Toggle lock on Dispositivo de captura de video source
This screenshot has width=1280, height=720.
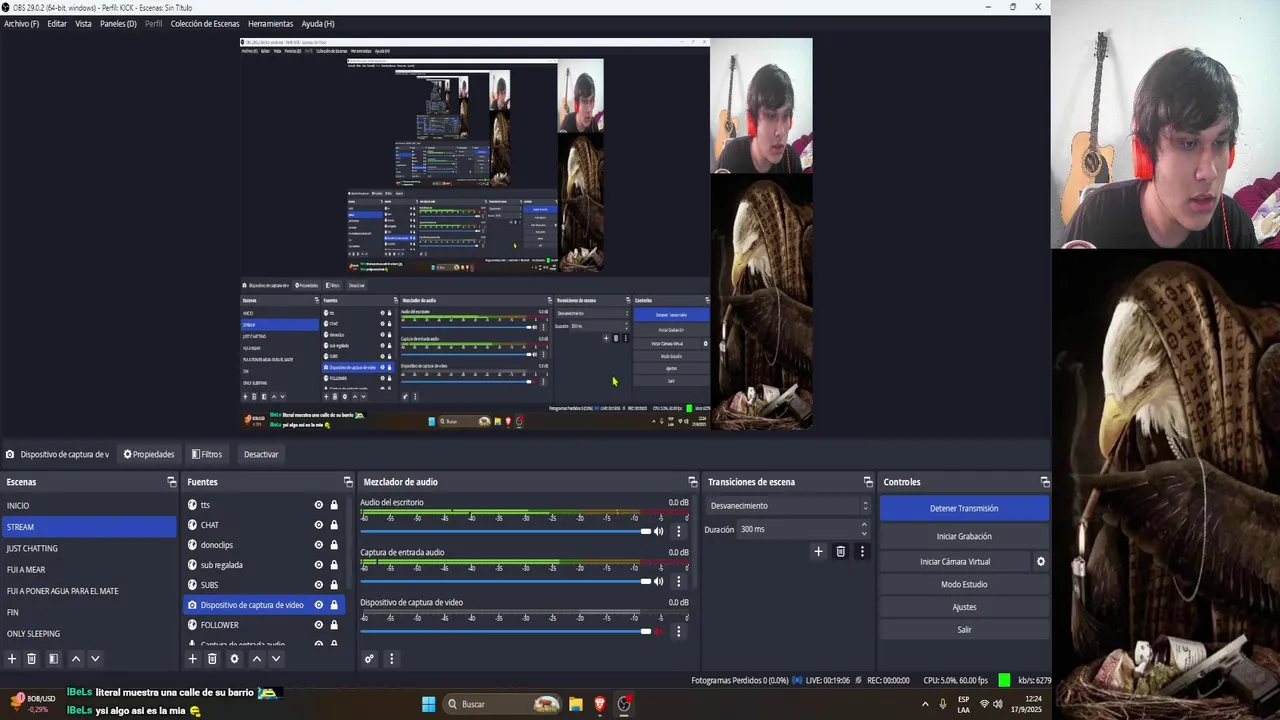point(334,605)
